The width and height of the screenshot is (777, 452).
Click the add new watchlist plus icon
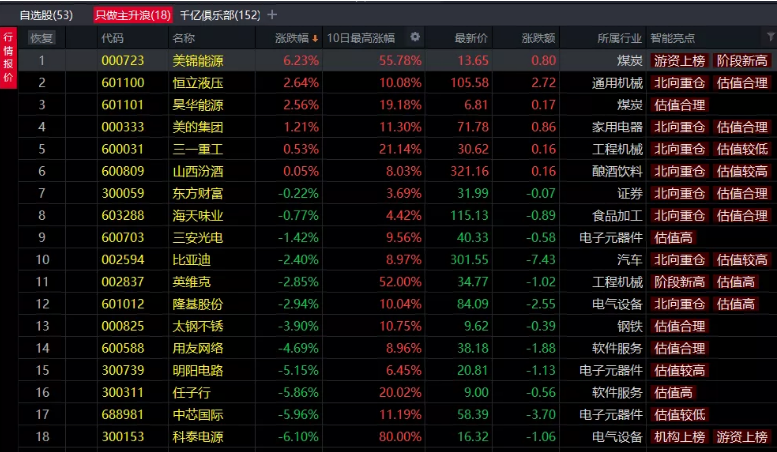[x=273, y=15]
